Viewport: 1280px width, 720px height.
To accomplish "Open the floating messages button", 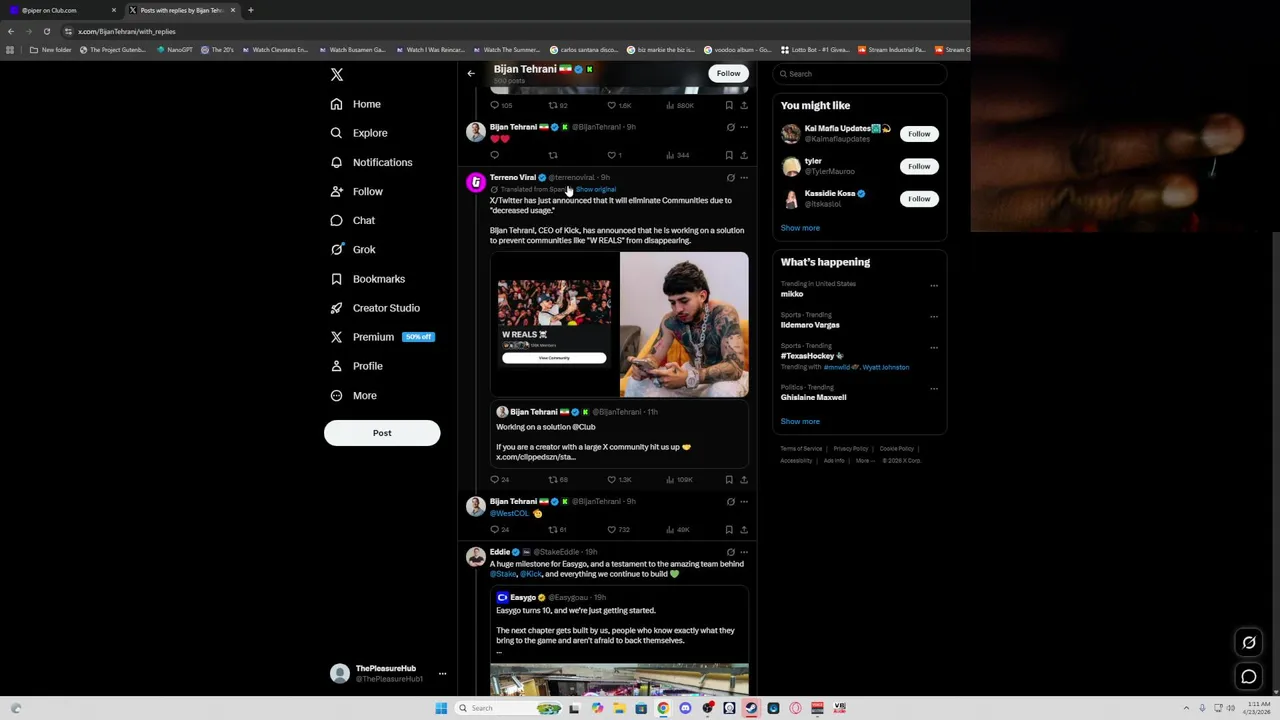I will pyautogui.click(x=1249, y=677).
